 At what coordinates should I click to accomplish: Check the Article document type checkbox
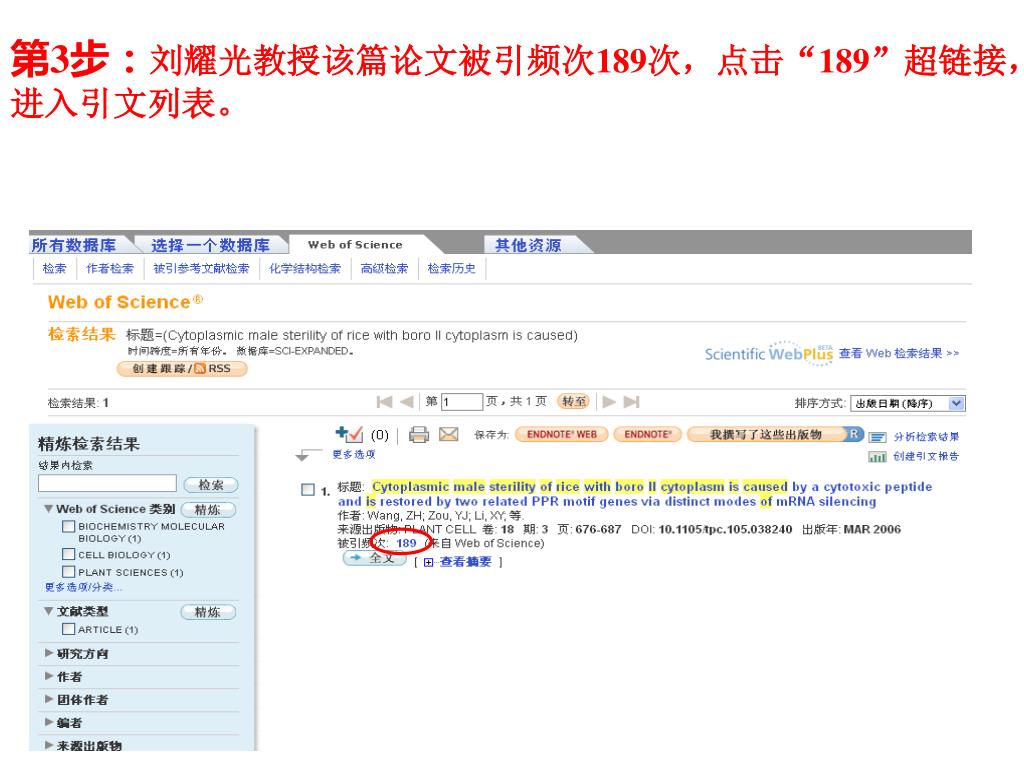tap(69, 629)
